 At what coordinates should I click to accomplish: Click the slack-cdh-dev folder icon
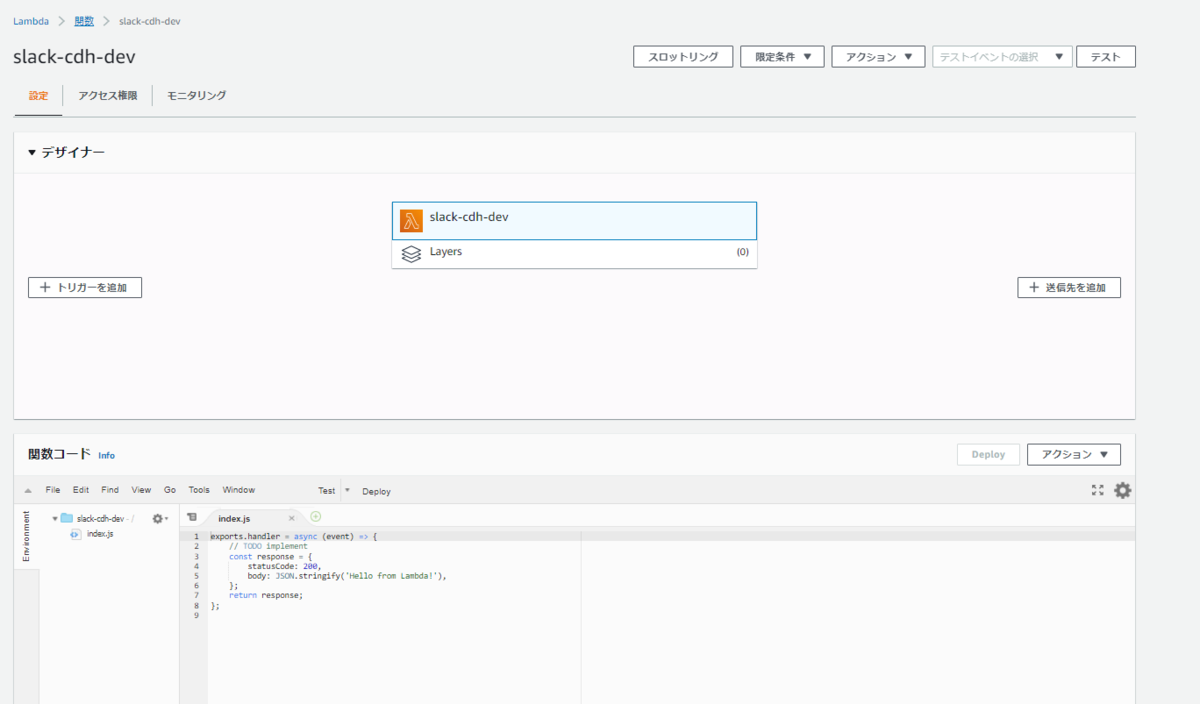pos(67,519)
